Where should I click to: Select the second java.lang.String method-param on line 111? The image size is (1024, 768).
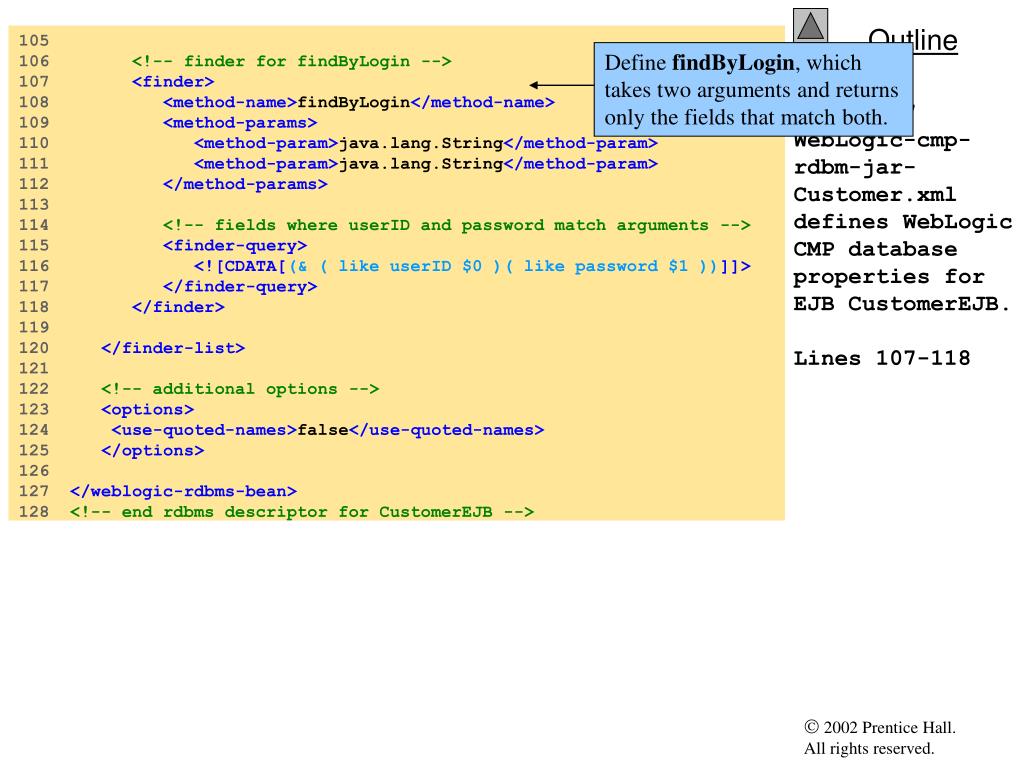pyautogui.click(x=426, y=164)
